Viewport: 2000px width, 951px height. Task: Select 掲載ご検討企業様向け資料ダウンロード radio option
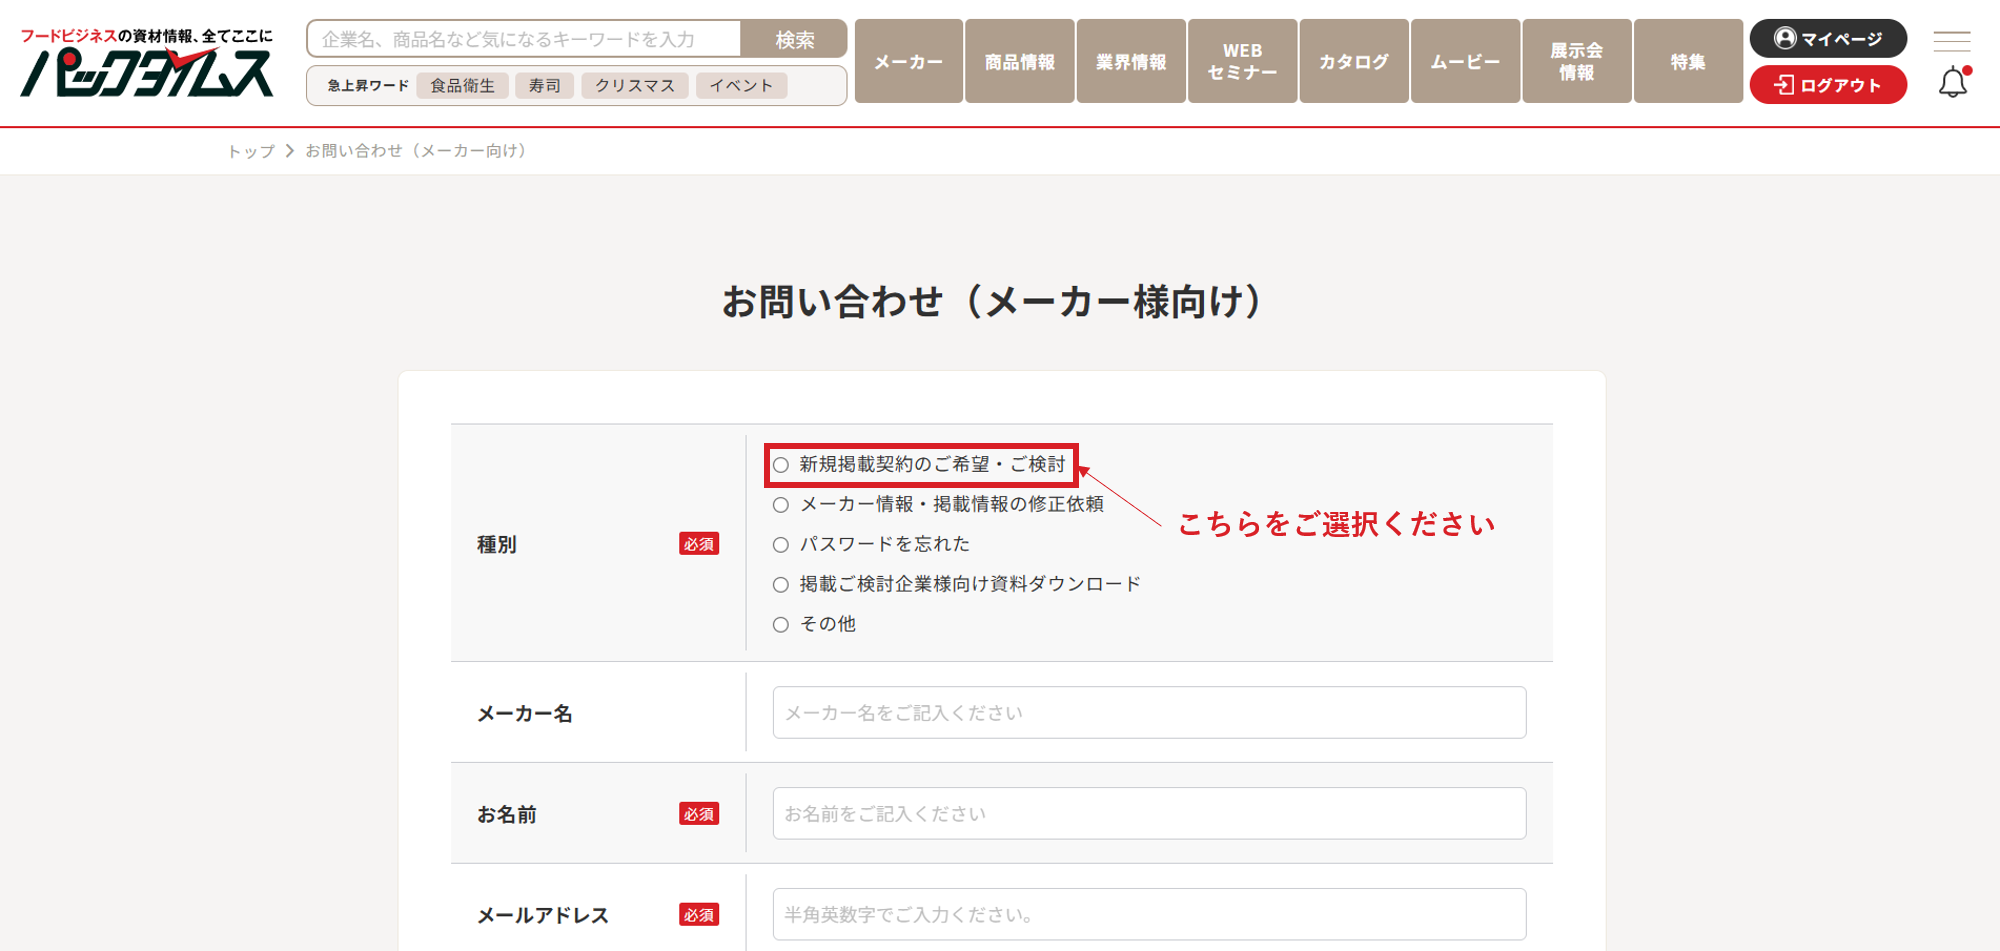coord(781,585)
